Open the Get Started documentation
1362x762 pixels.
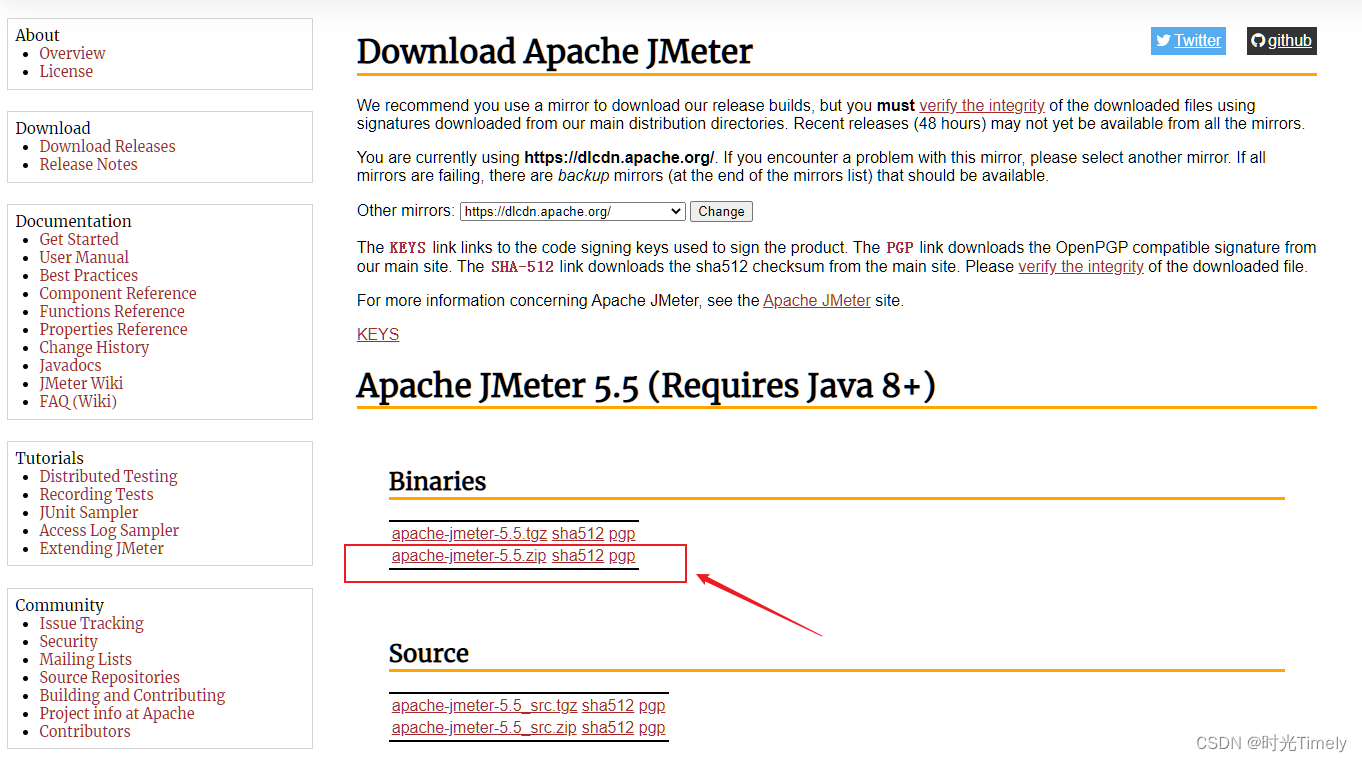tap(79, 239)
